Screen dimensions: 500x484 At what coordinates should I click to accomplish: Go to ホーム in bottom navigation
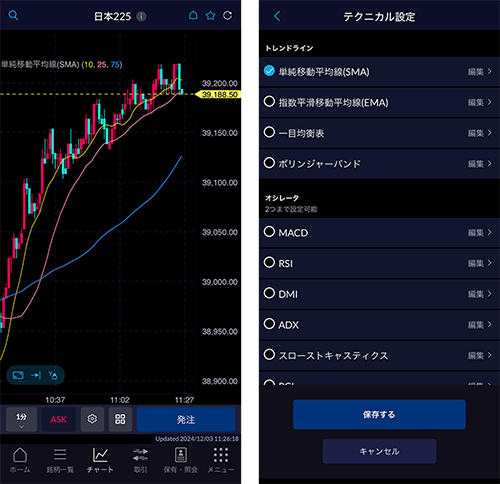[20, 460]
